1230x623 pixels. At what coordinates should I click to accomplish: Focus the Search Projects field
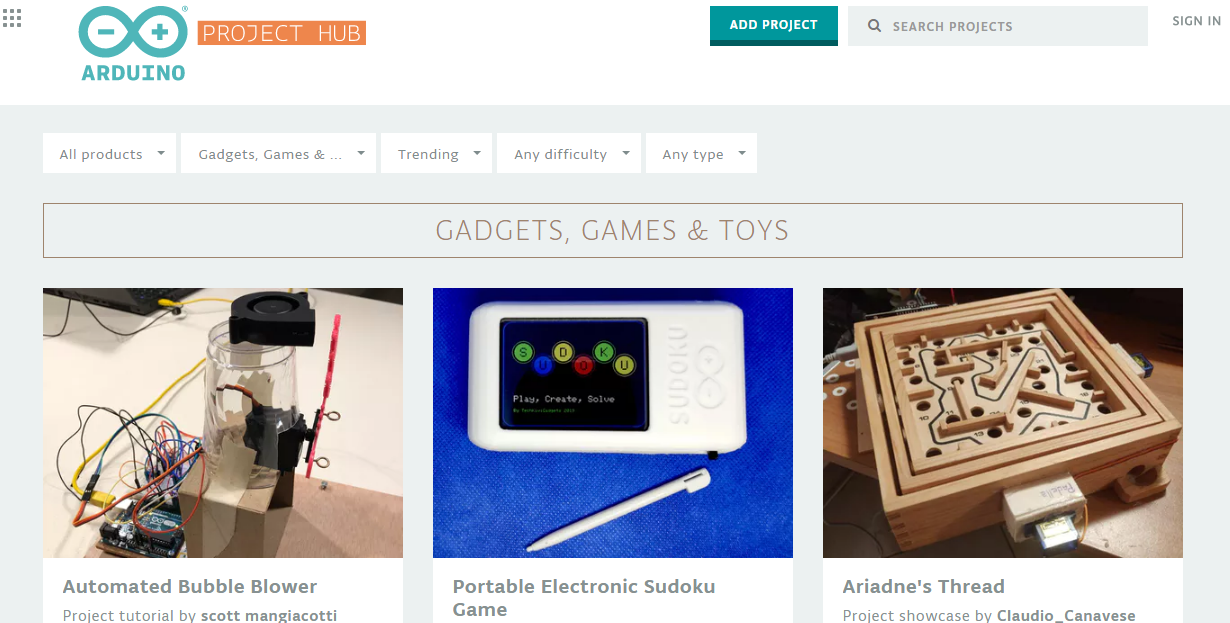coord(998,26)
